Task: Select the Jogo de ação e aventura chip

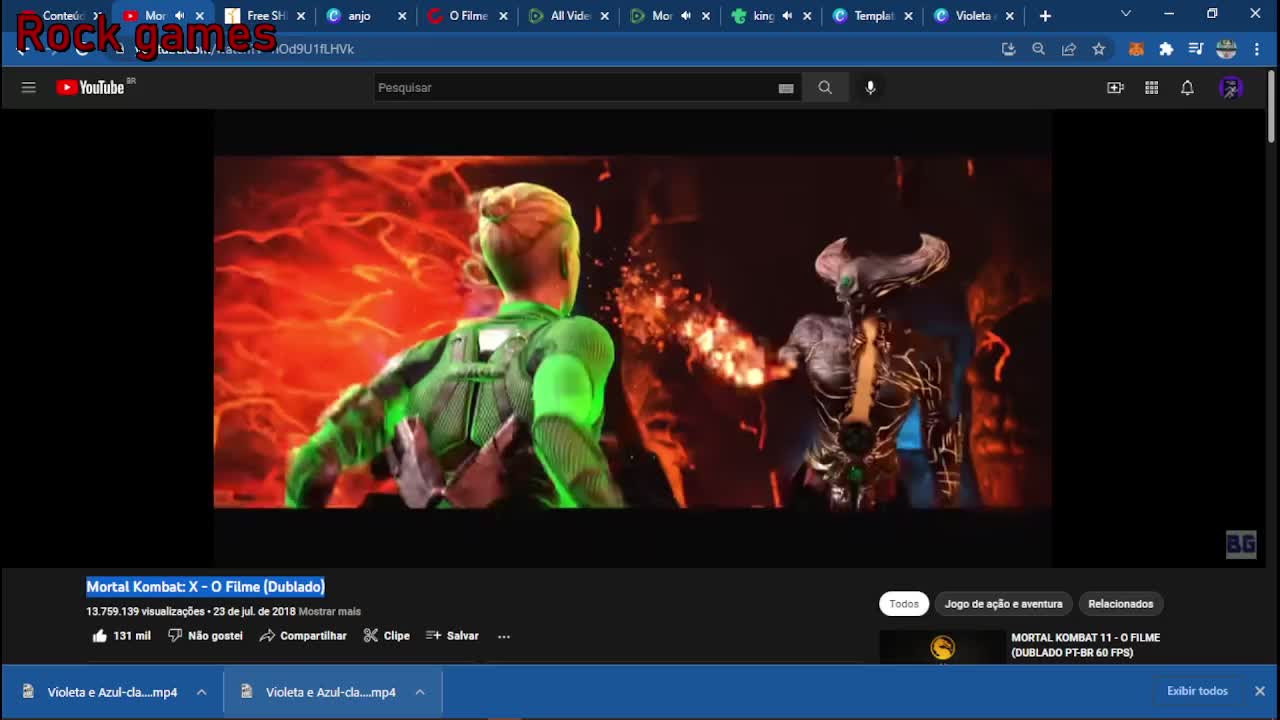Action: pyautogui.click(x=1003, y=604)
